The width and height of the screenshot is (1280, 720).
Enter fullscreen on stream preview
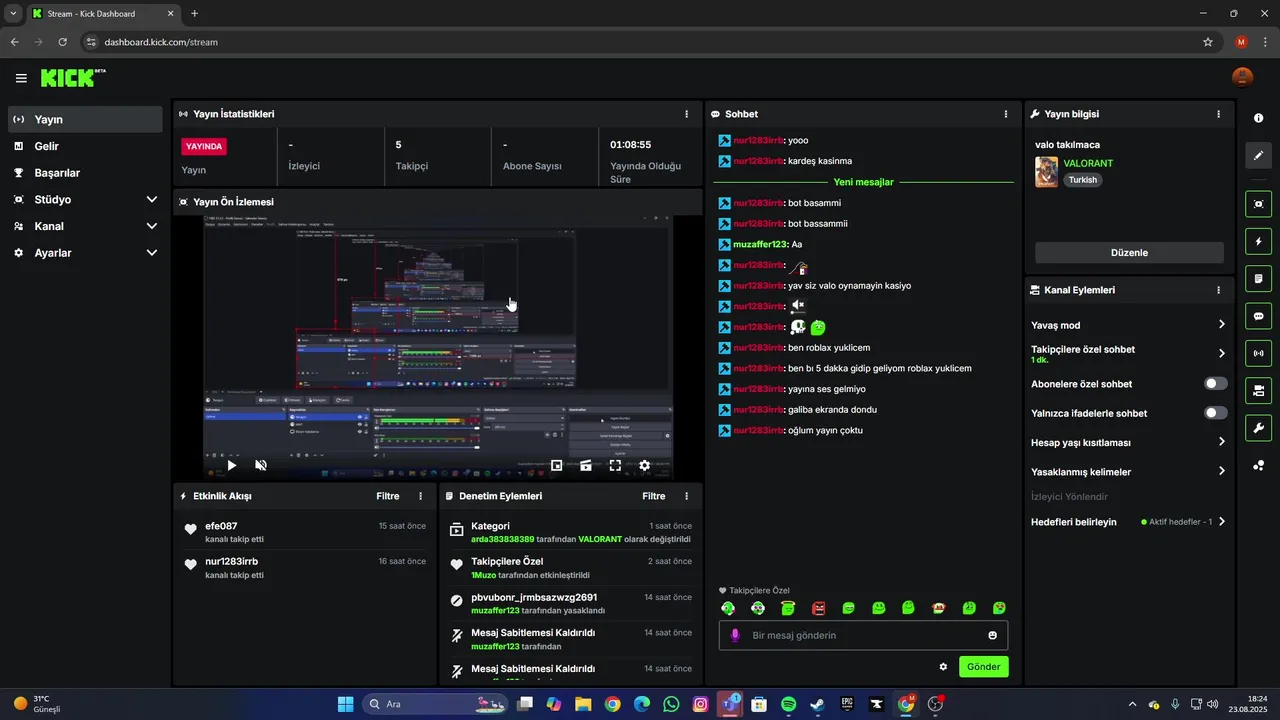pyautogui.click(x=615, y=465)
